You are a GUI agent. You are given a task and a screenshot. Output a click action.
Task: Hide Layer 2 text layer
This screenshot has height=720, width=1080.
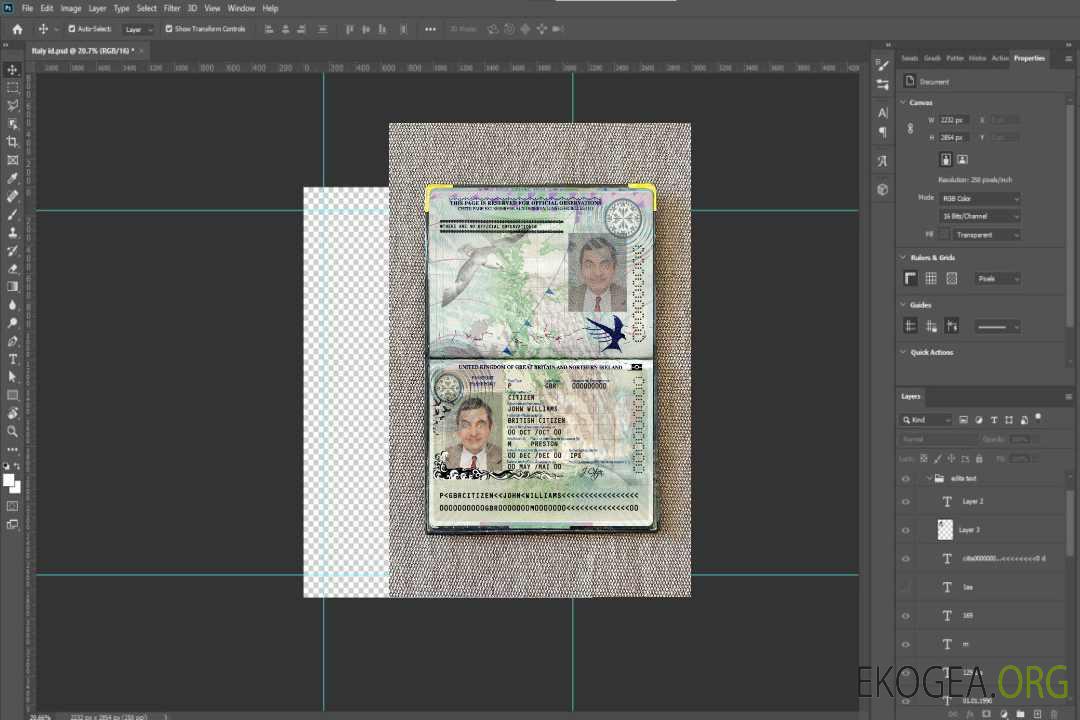tap(906, 502)
